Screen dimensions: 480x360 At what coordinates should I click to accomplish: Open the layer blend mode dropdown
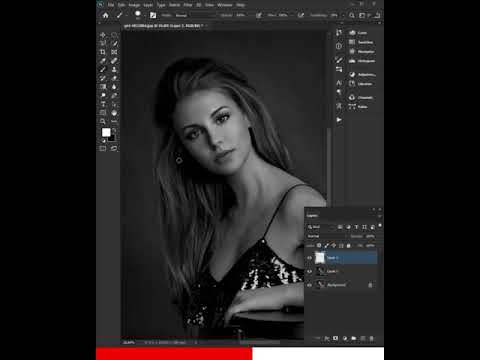pos(327,236)
